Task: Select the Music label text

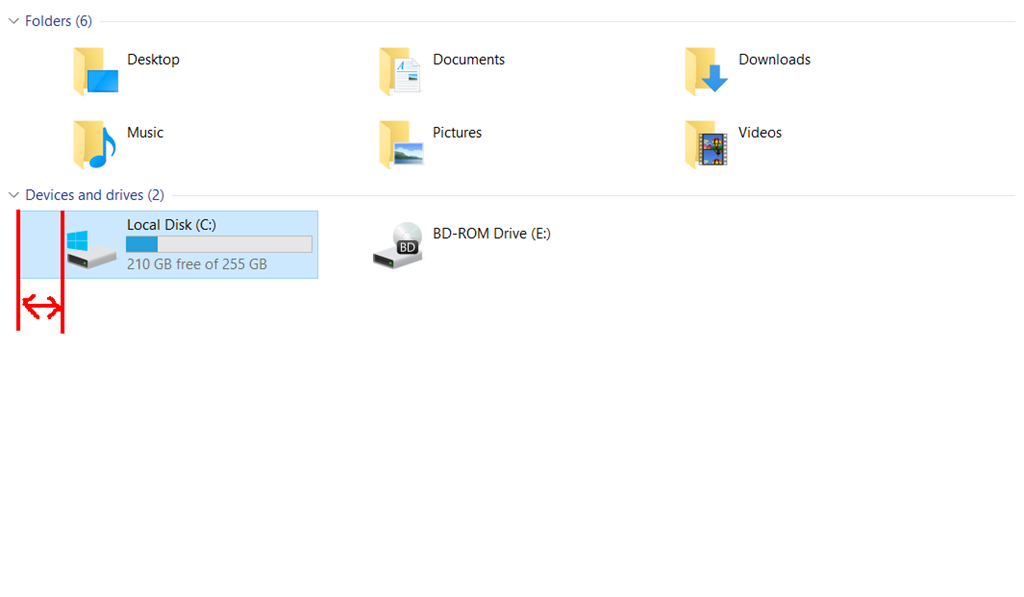Action: (x=145, y=133)
